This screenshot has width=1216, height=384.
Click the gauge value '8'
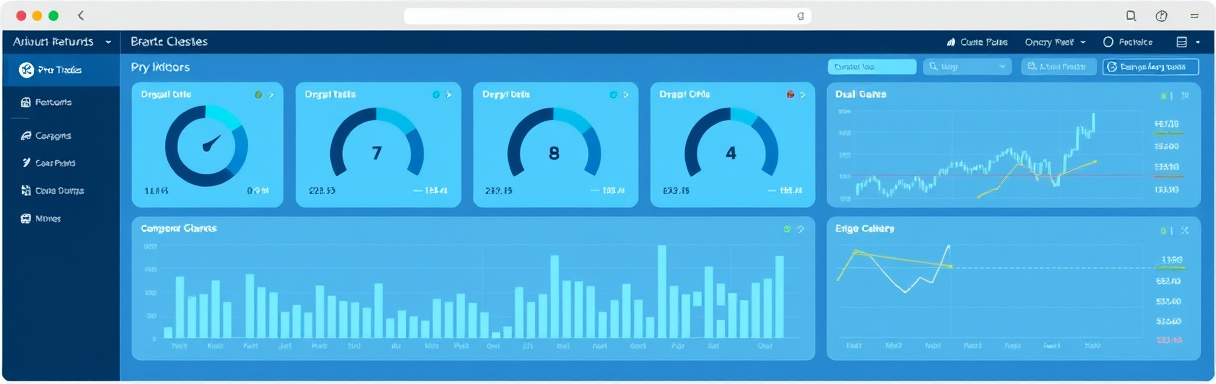click(x=554, y=154)
